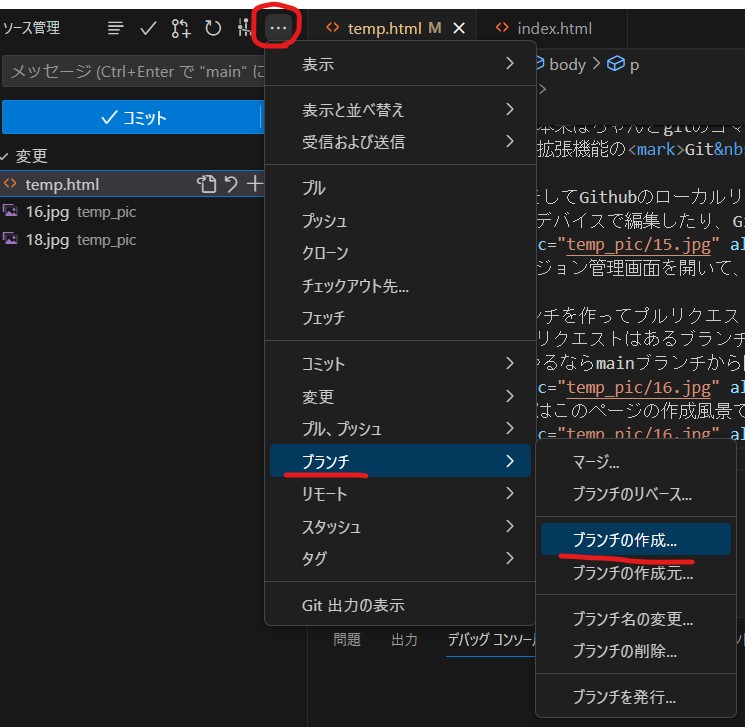745x727 pixels.
Task: Discard changes icon for temp.html
Action: pos(231,184)
